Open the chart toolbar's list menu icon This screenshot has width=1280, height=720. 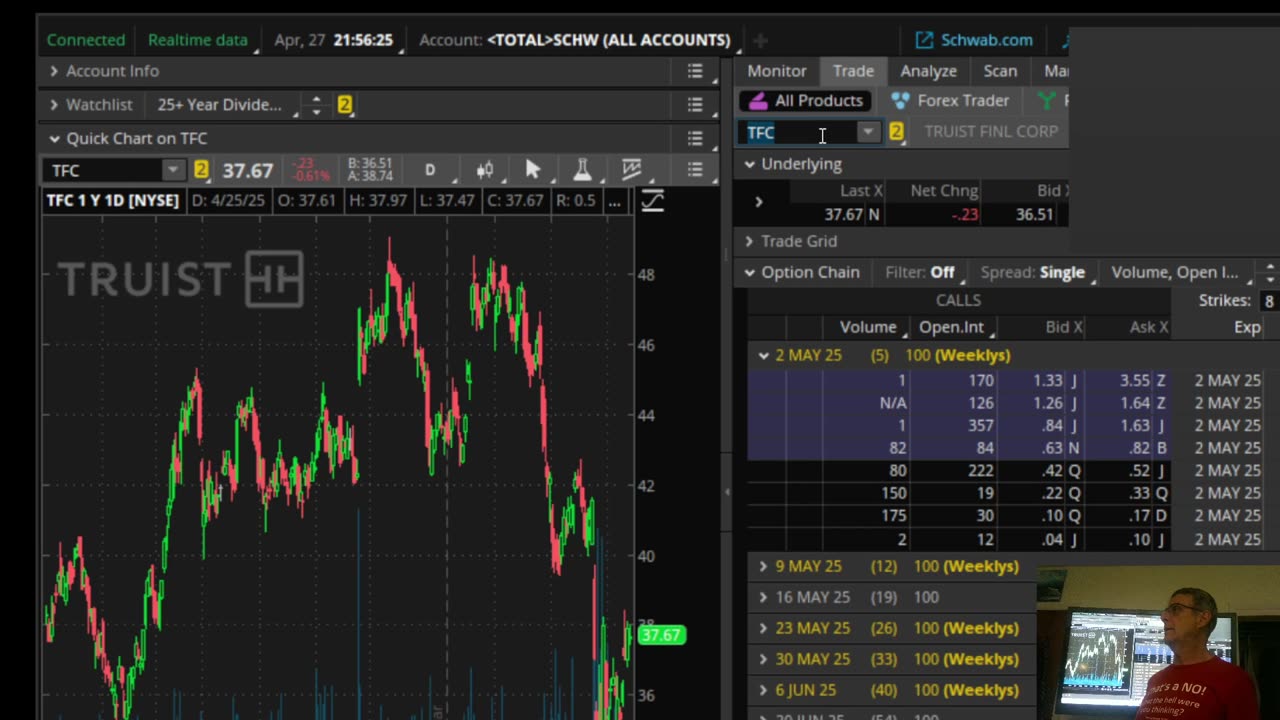(695, 170)
